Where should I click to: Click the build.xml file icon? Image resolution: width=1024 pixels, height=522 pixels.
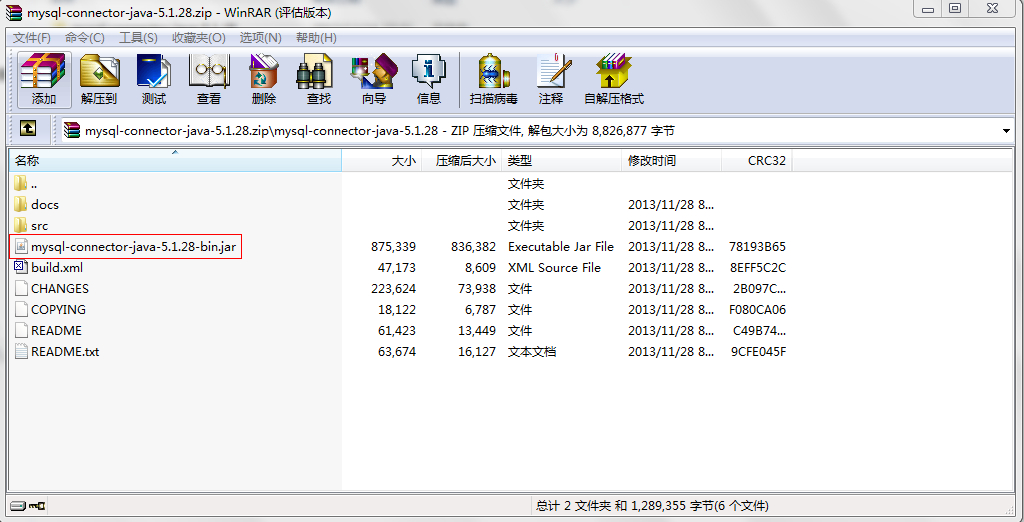(21, 267)
